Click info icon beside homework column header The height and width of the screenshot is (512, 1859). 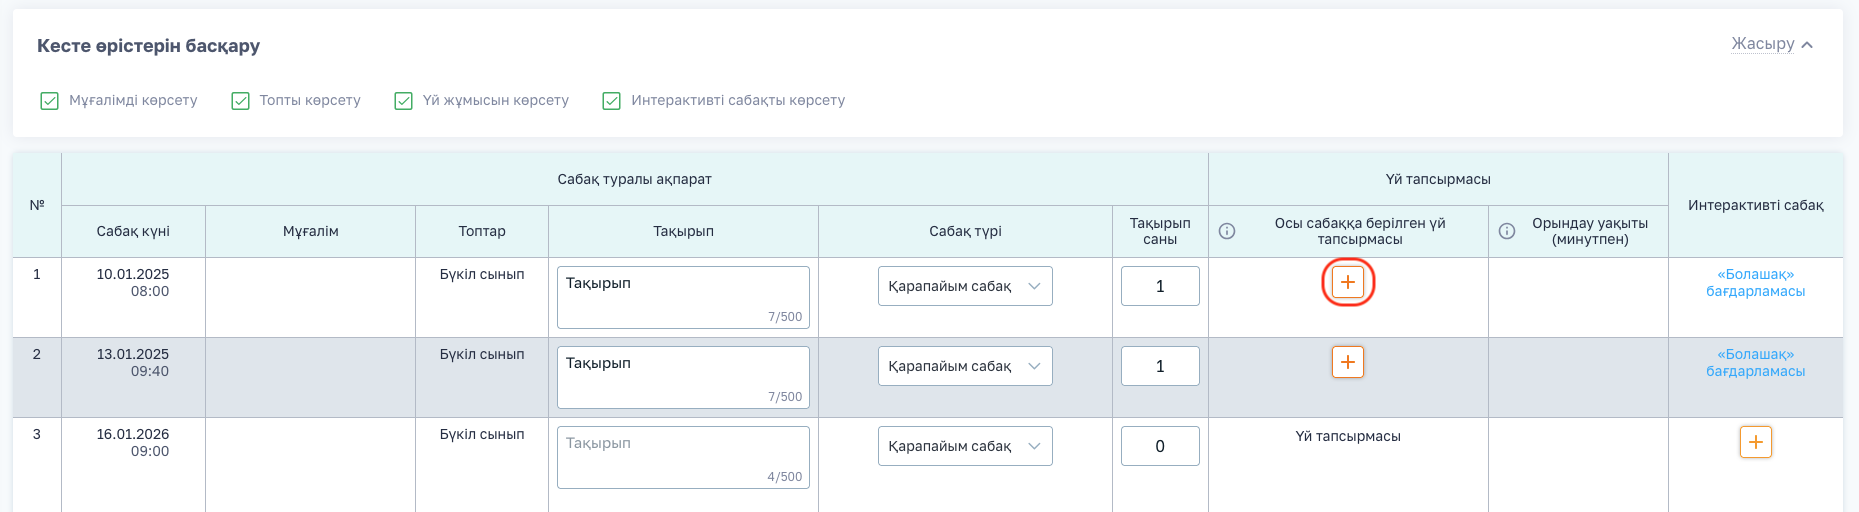[1227, 231]
